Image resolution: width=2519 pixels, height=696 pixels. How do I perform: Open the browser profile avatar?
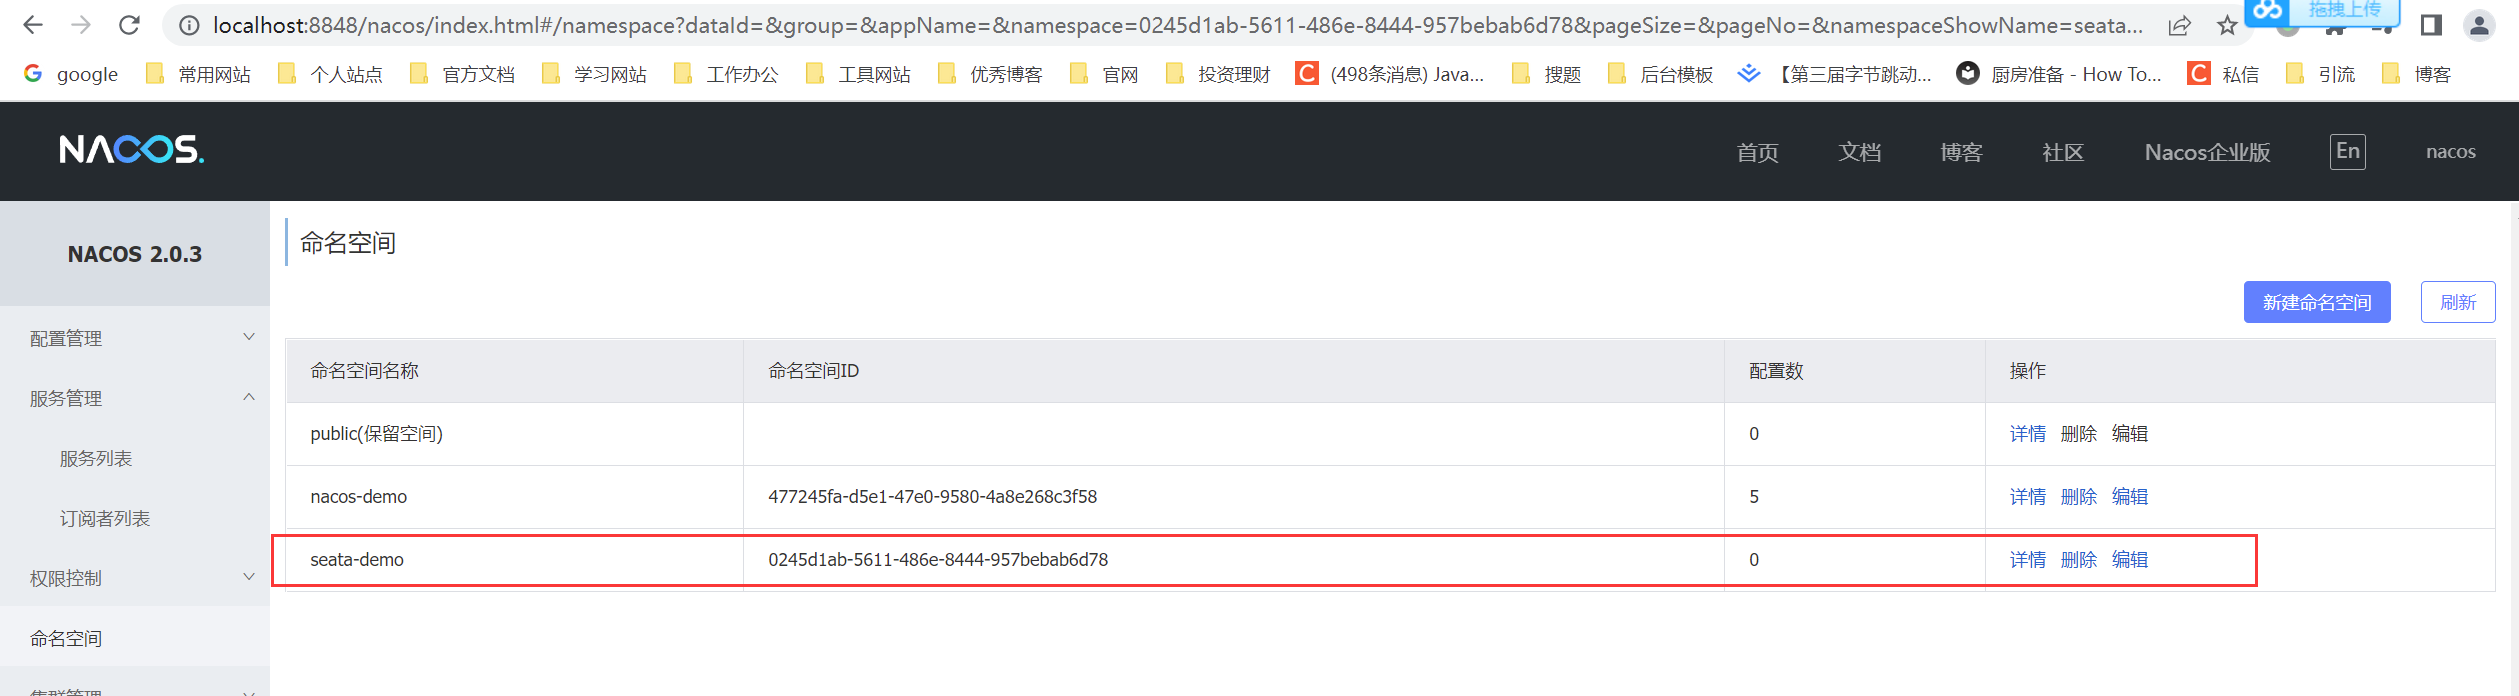[x=2479, y=25]
